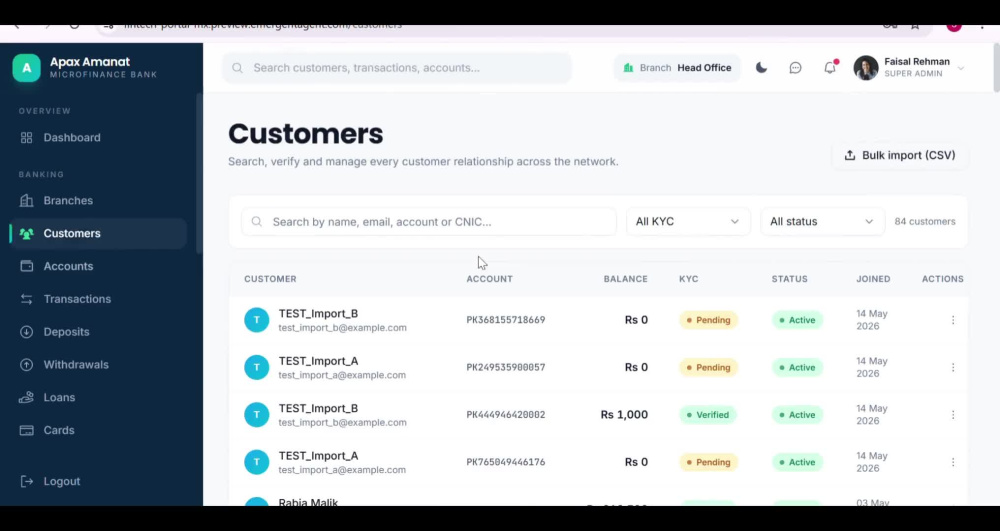Expand the Faisal Rehman user menu chevron
The width and height of the screenshot is (1000, 531).
pyautogui.click(x=960, y=68)
